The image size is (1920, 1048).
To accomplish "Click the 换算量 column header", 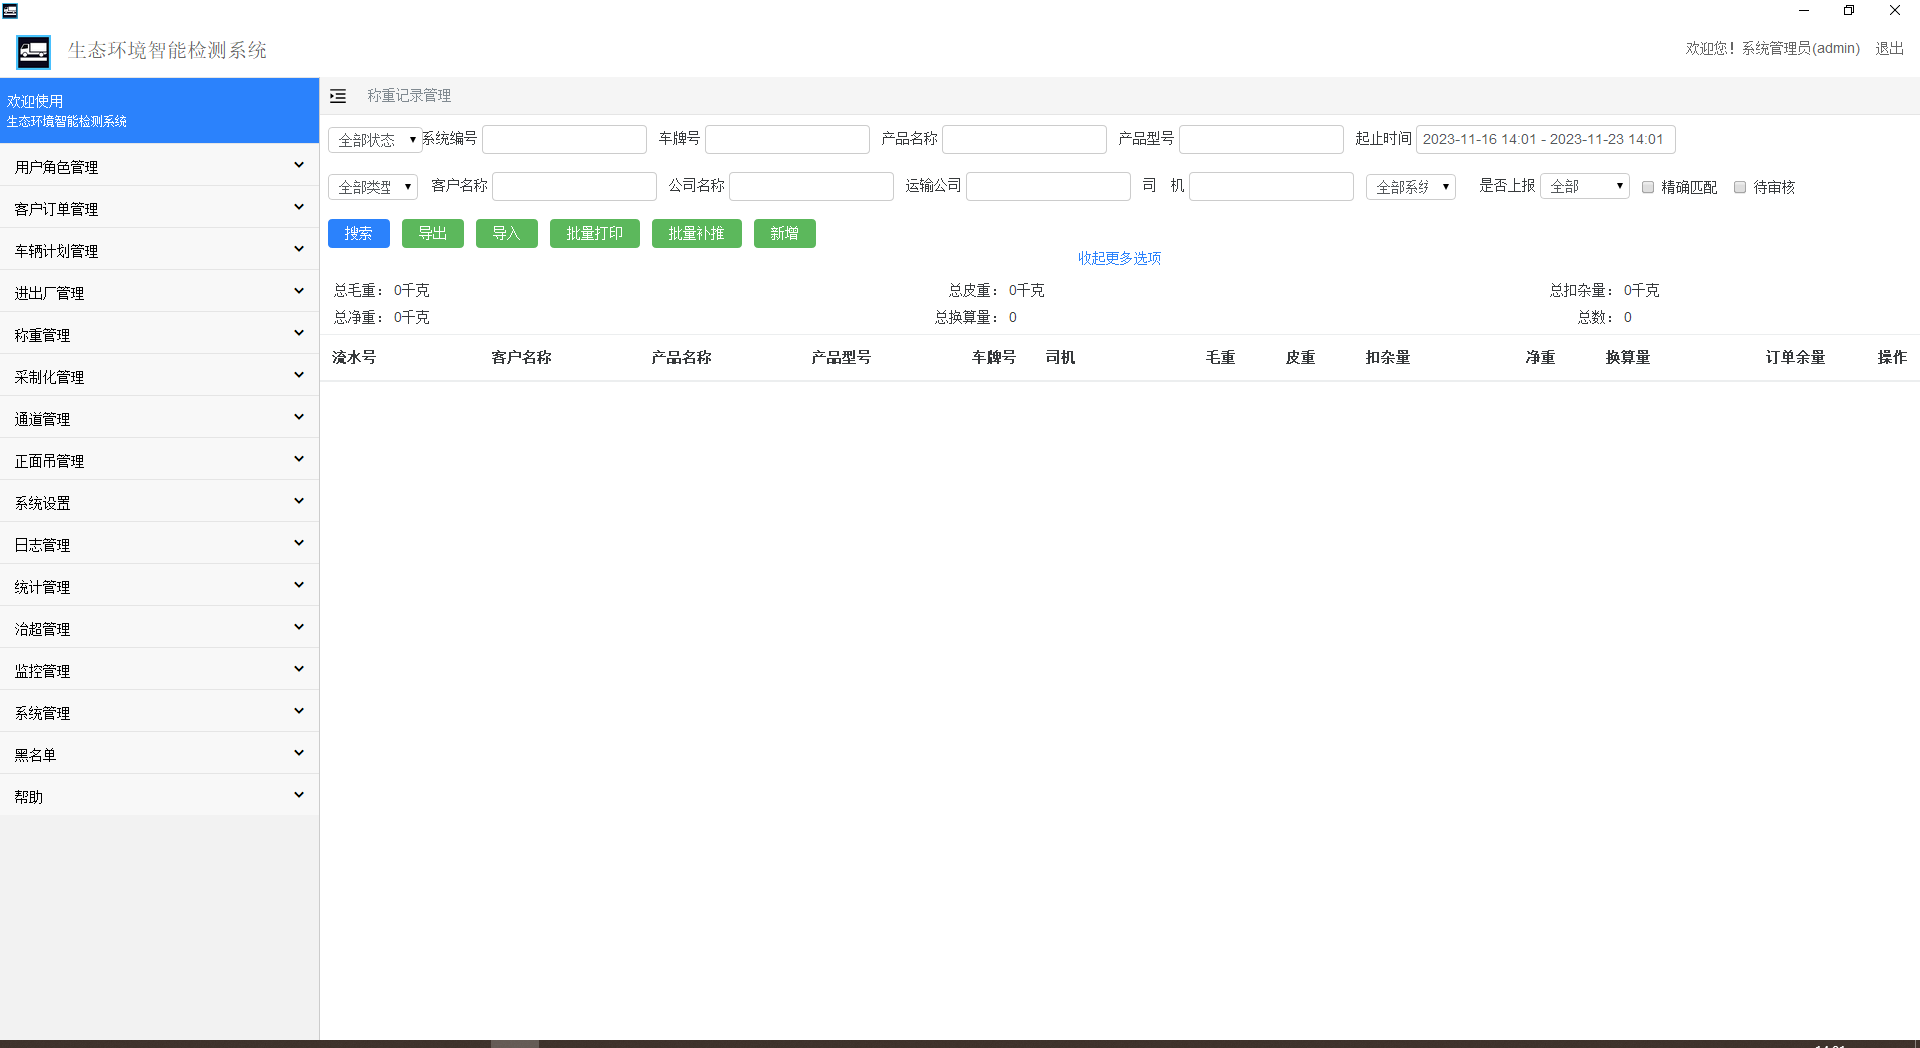I will 1628,357.
